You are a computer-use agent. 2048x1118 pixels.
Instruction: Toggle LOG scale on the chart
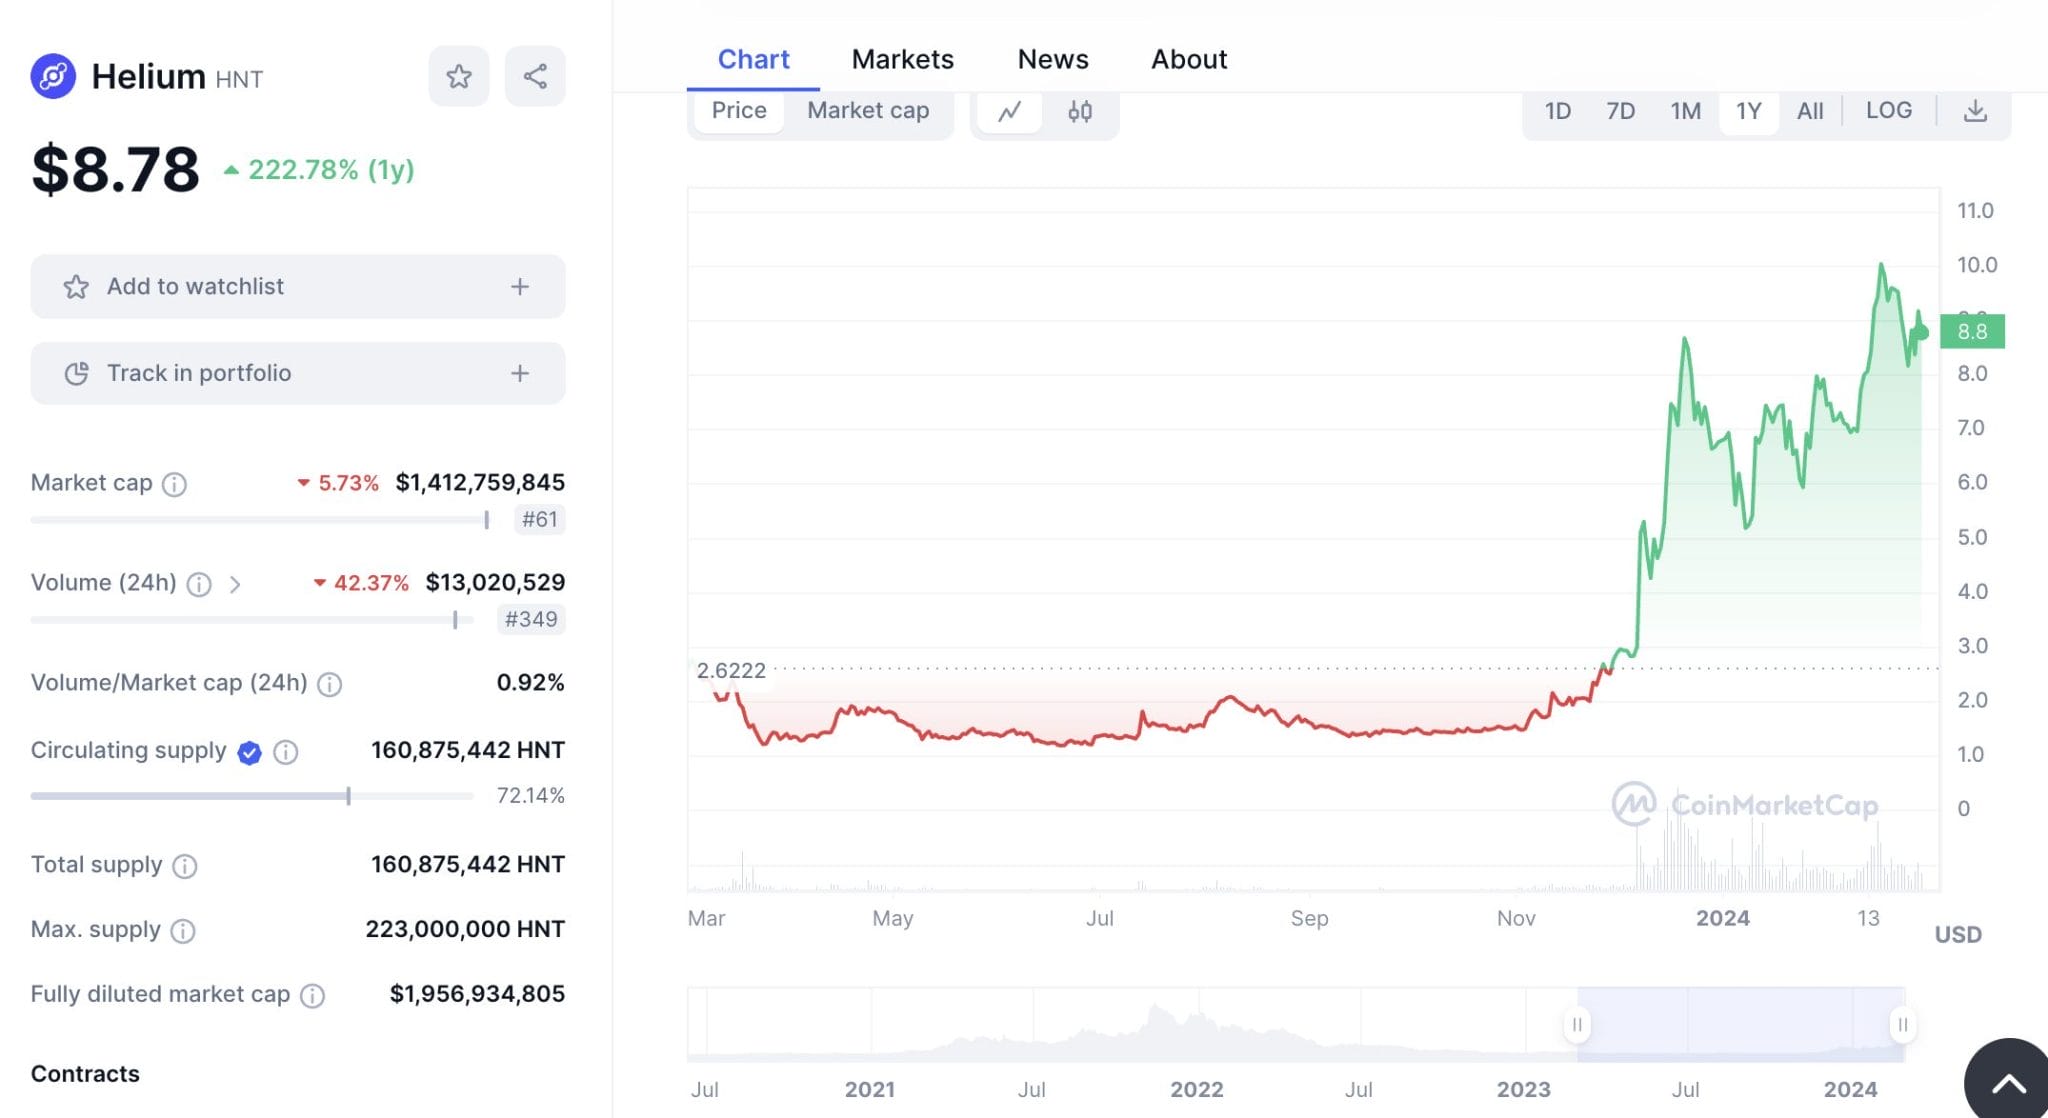pyautogui.click(x=1888, y=111)
